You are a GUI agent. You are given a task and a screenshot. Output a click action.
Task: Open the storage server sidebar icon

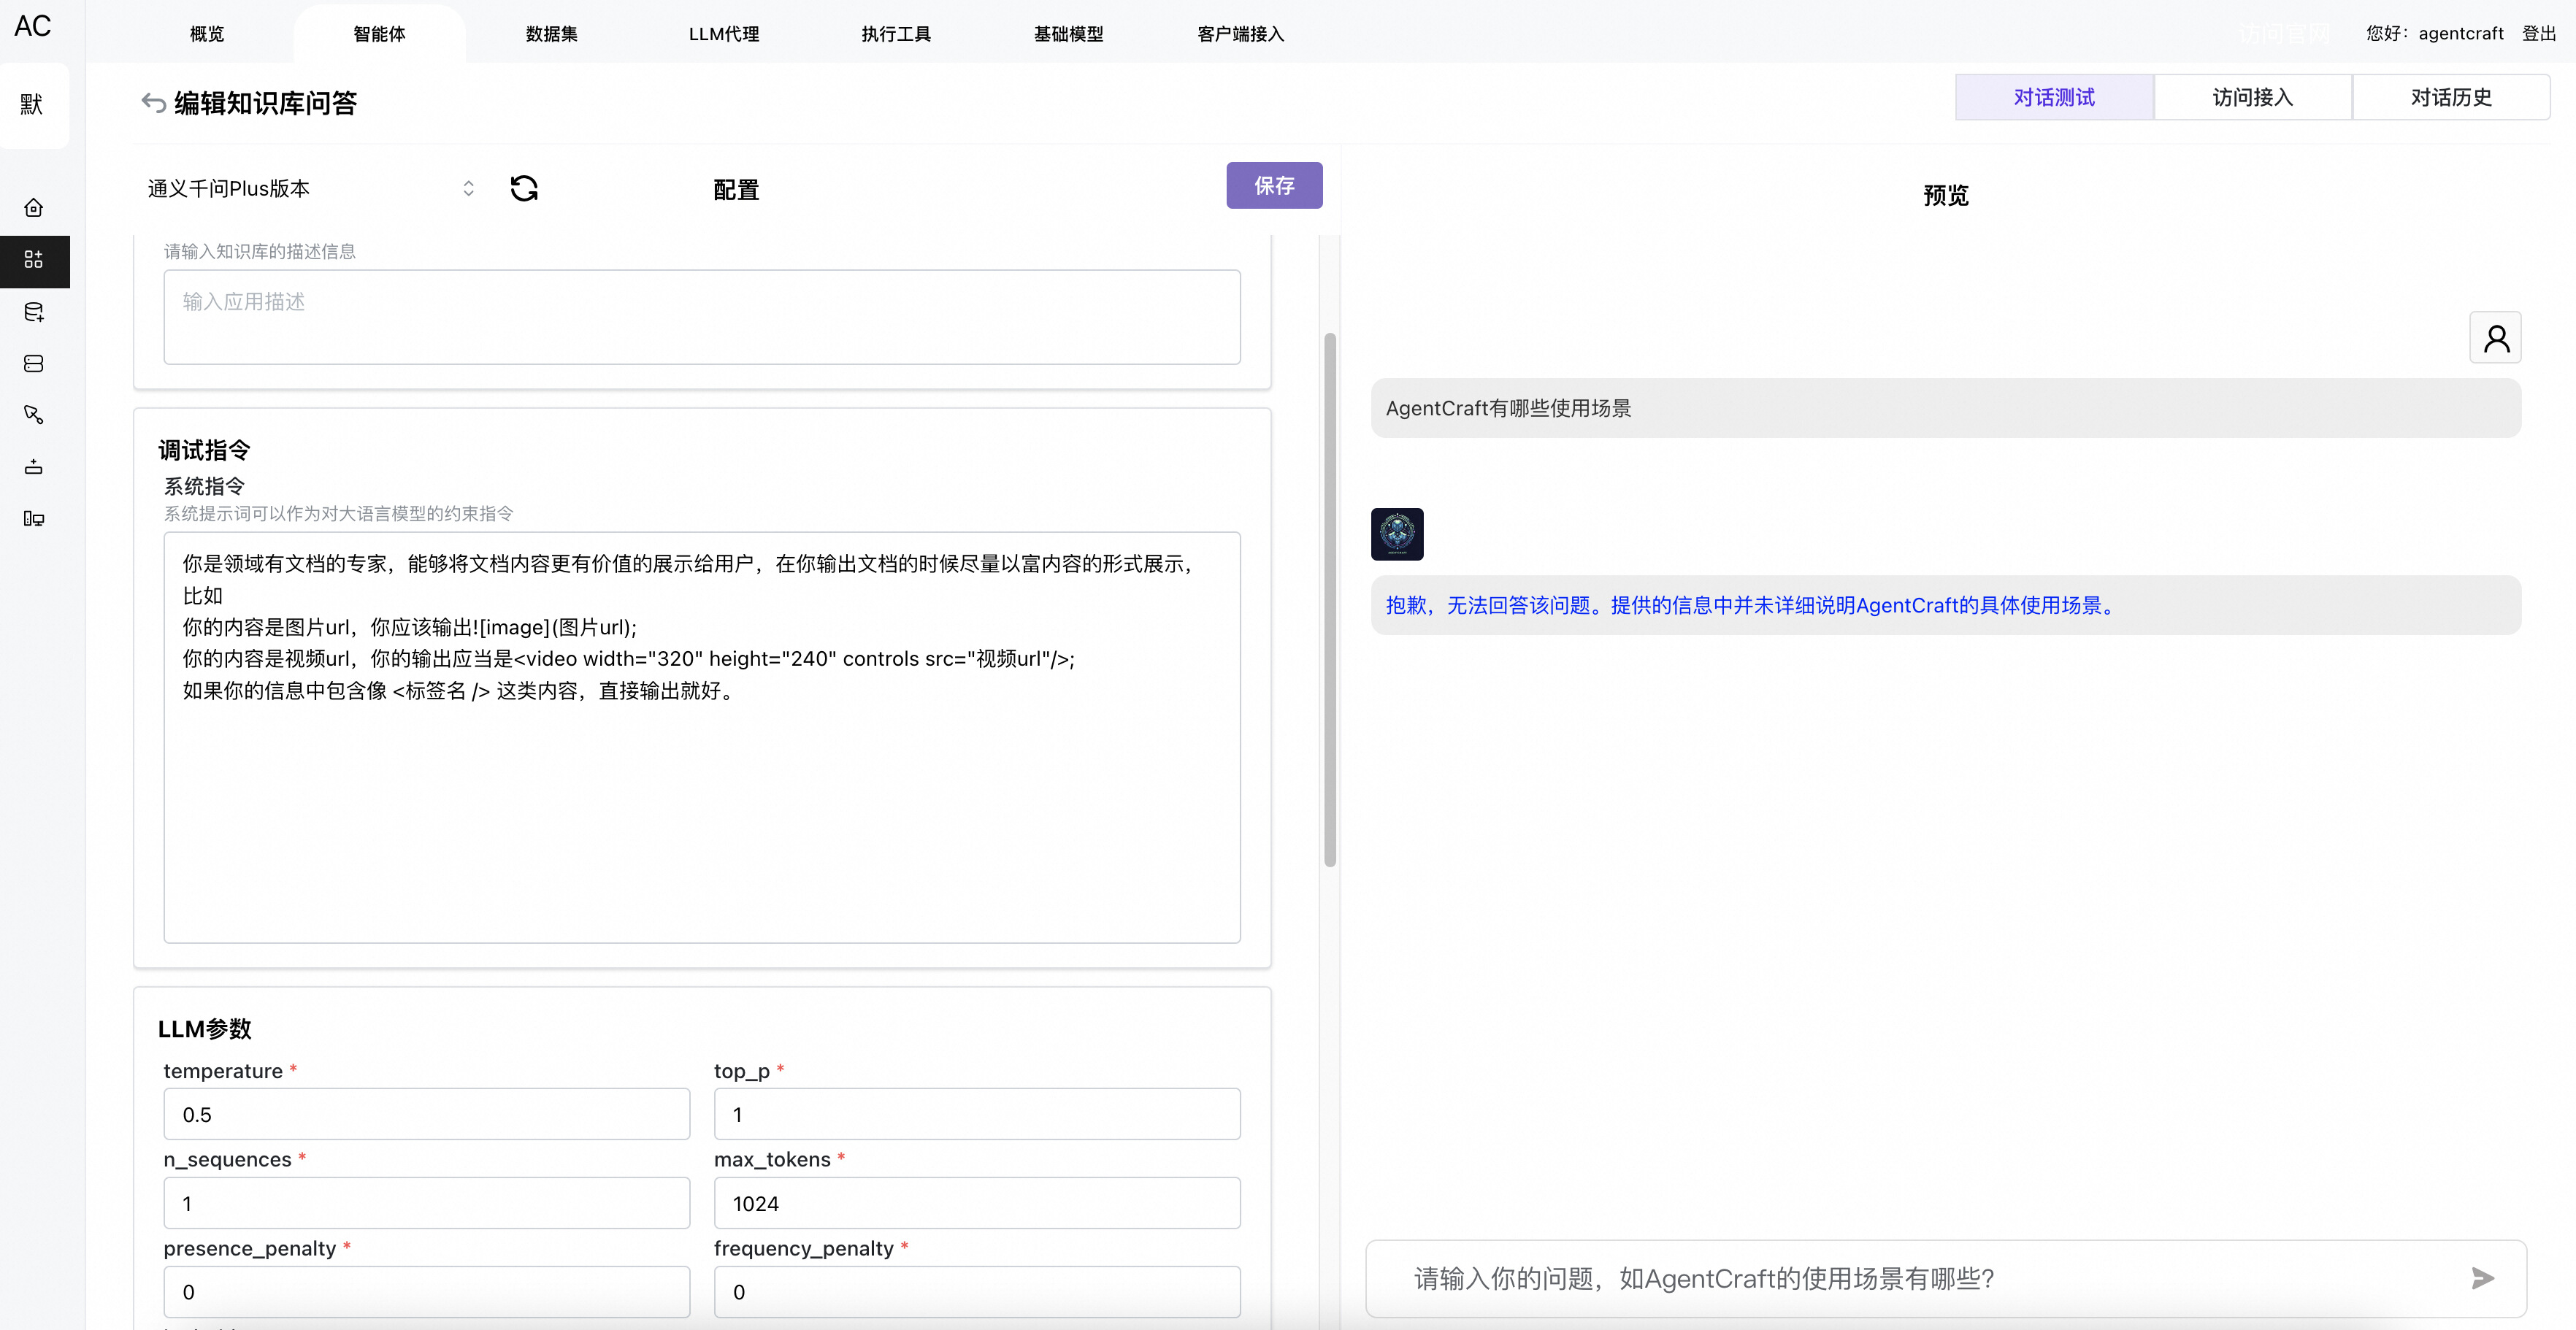coord(34,364)
